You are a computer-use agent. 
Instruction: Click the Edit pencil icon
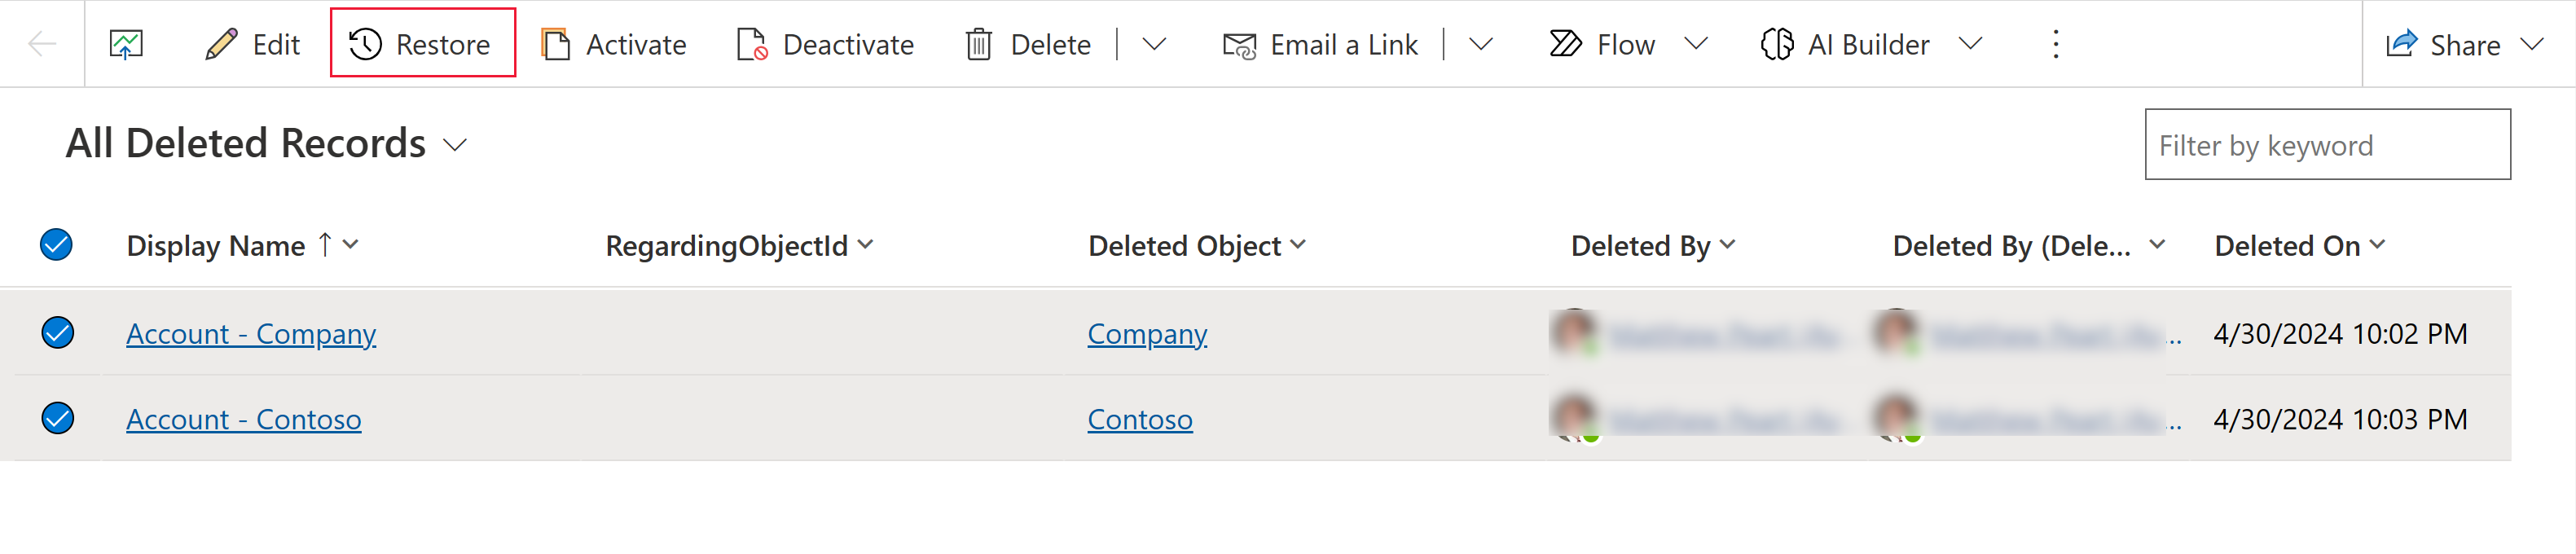(x=221, y=44)
